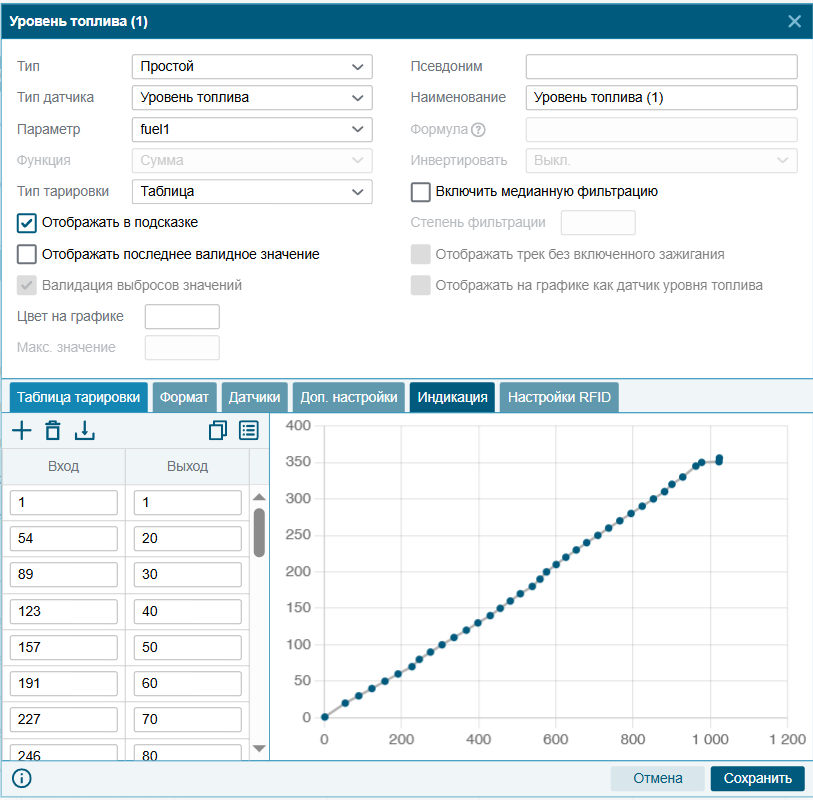Open the list view icon above table
Viewport: 813px width, 800px height.
(x=249, y=430)
